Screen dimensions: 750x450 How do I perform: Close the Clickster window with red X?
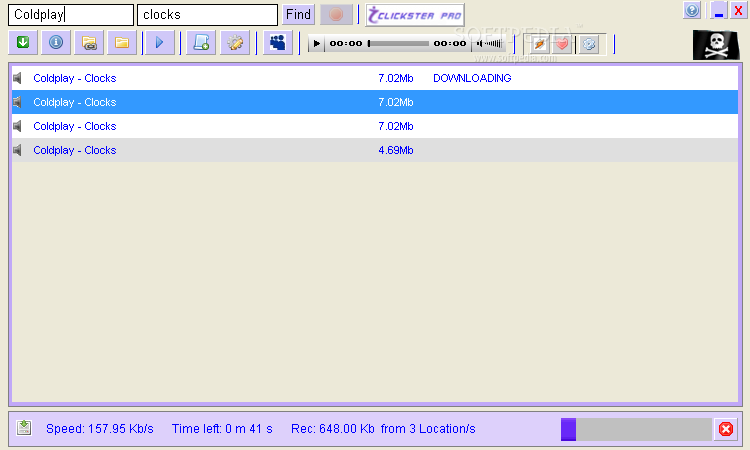pyautogui.click(x=739, y=10)
